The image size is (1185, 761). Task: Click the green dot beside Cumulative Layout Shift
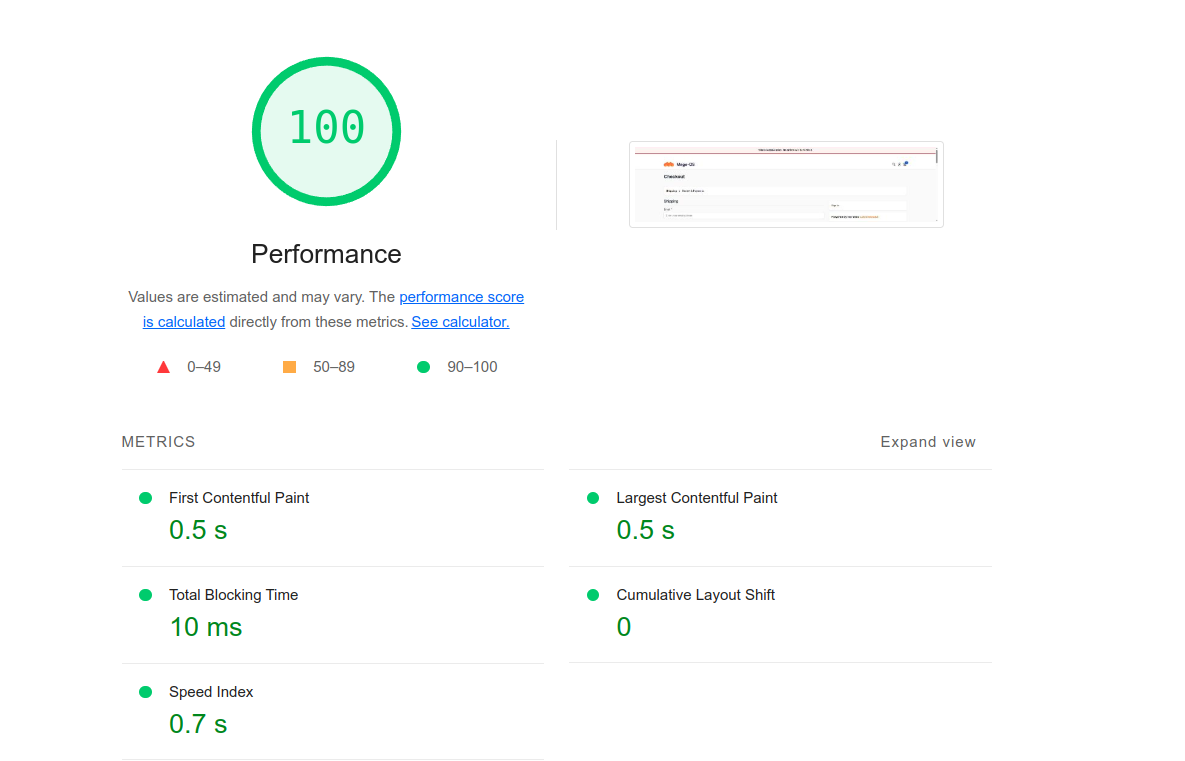point(593,595)
